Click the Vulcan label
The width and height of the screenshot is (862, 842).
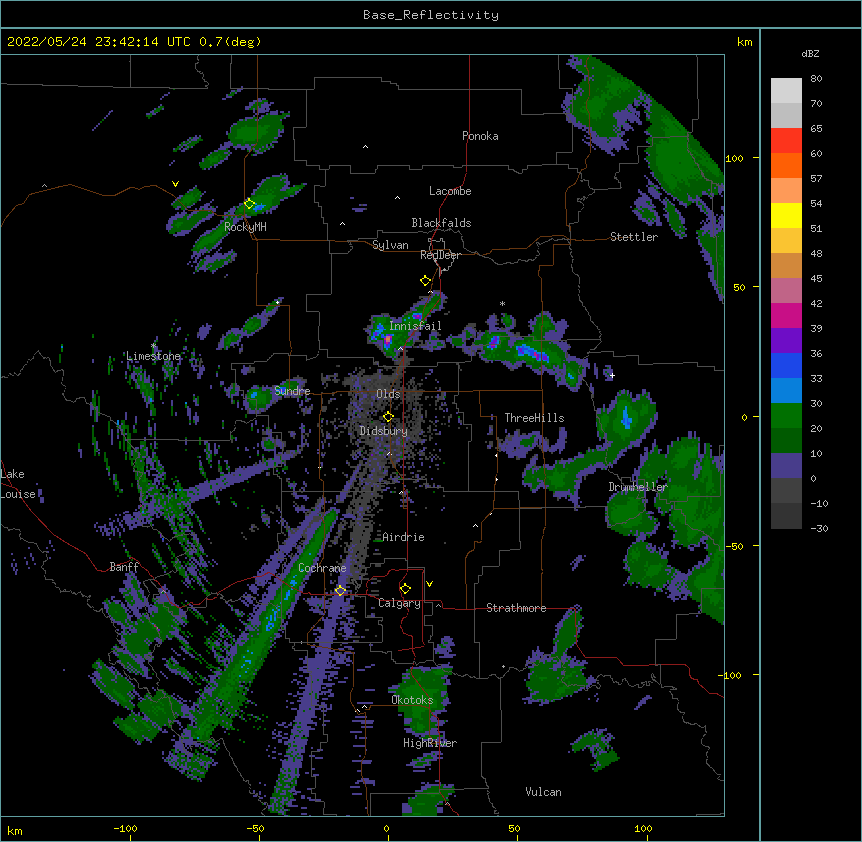(x=543, y=792)
